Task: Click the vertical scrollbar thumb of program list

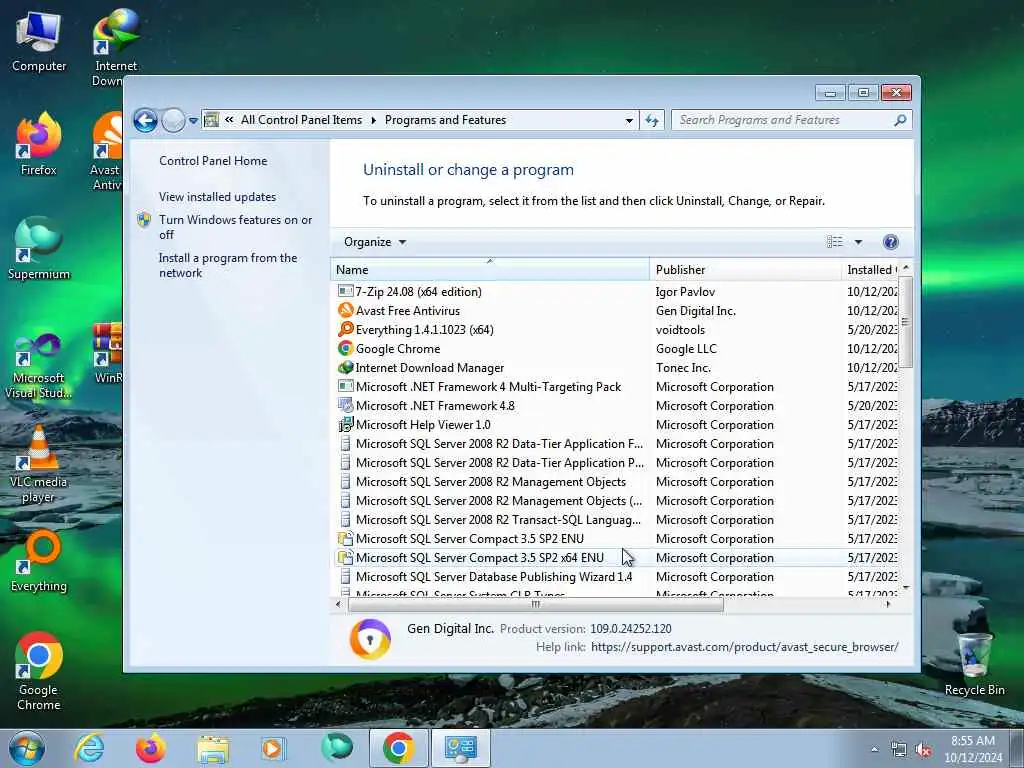Action: click(x=905, y=321)
